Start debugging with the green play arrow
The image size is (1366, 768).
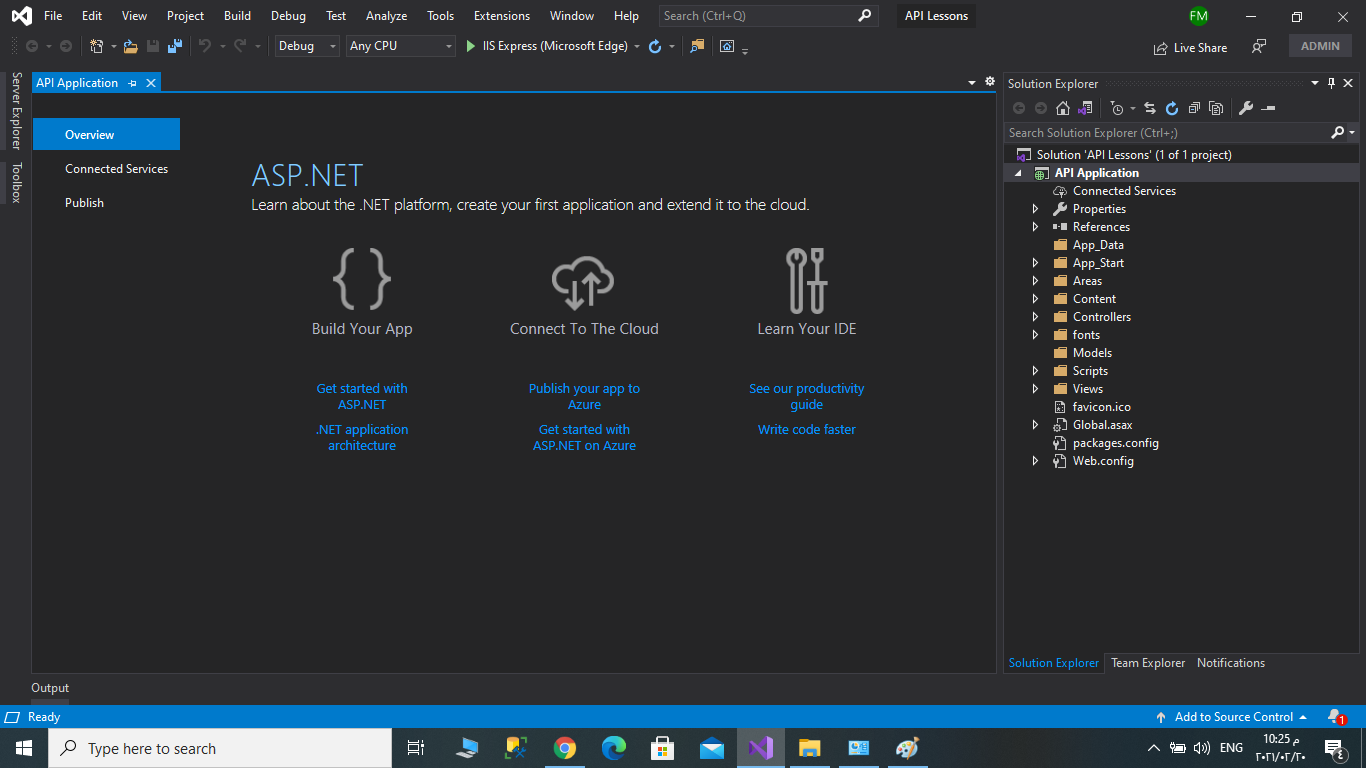pos(471,46)
